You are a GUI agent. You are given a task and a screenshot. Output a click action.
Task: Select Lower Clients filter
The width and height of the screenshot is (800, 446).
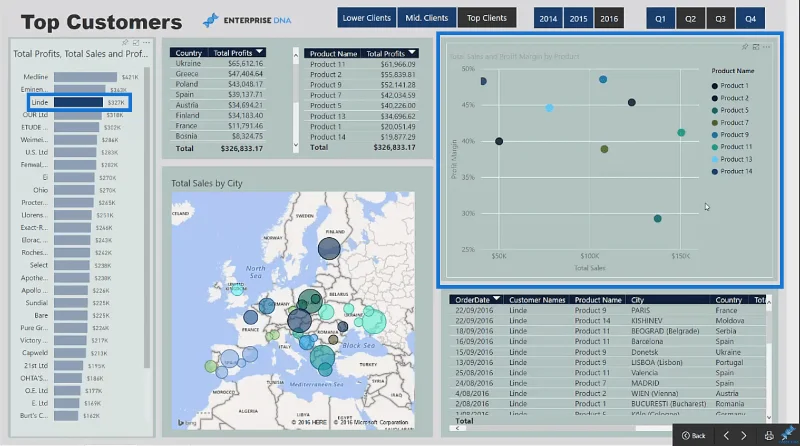pos(366,18)
